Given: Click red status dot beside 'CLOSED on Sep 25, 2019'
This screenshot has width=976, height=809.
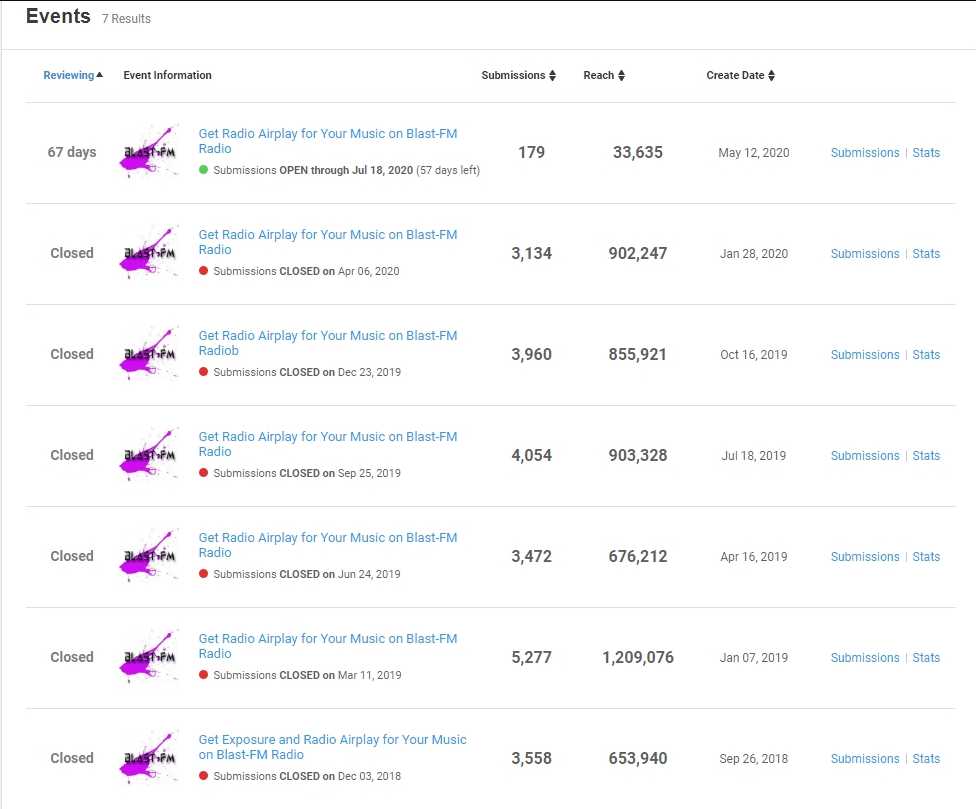Looking at the screenshot, I should 203,472.
